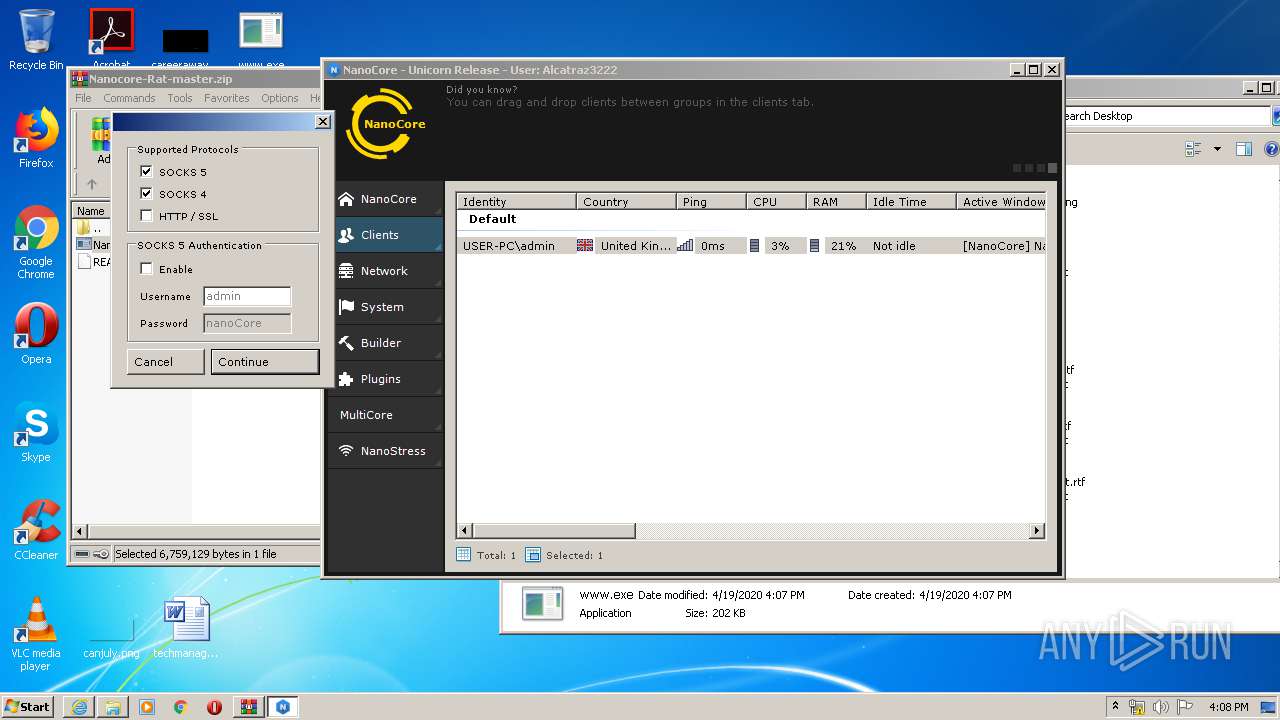Click the 21% RAM usage cell
The width and height of the screenshot is (1280, 720).
pyautogui.click(x=843, y=246)
